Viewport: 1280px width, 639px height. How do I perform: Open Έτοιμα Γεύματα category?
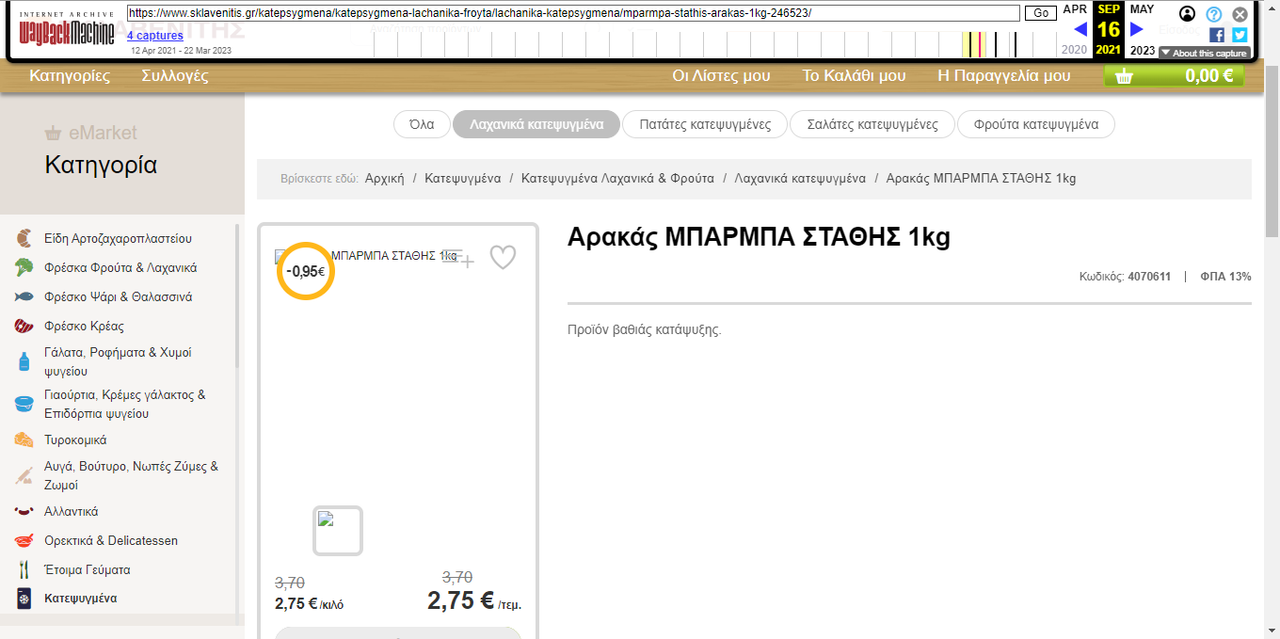click(87, 569)
